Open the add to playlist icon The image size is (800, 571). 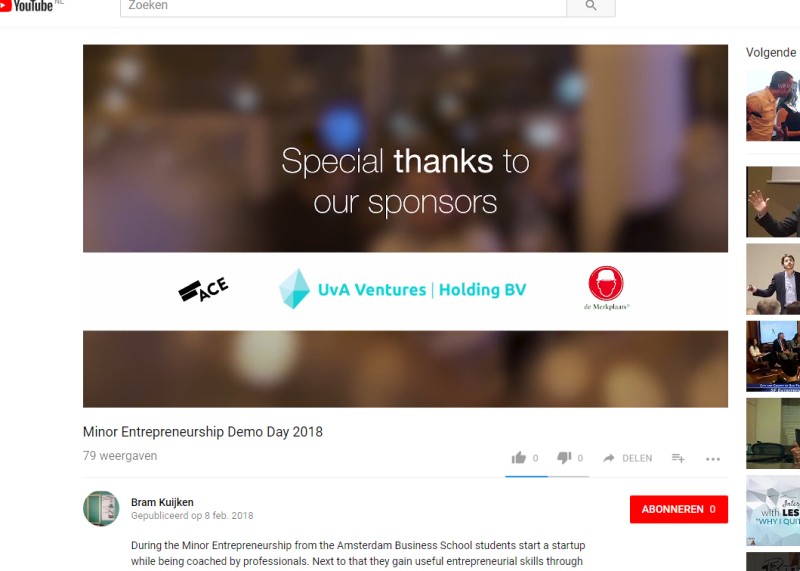coord(678,458)
